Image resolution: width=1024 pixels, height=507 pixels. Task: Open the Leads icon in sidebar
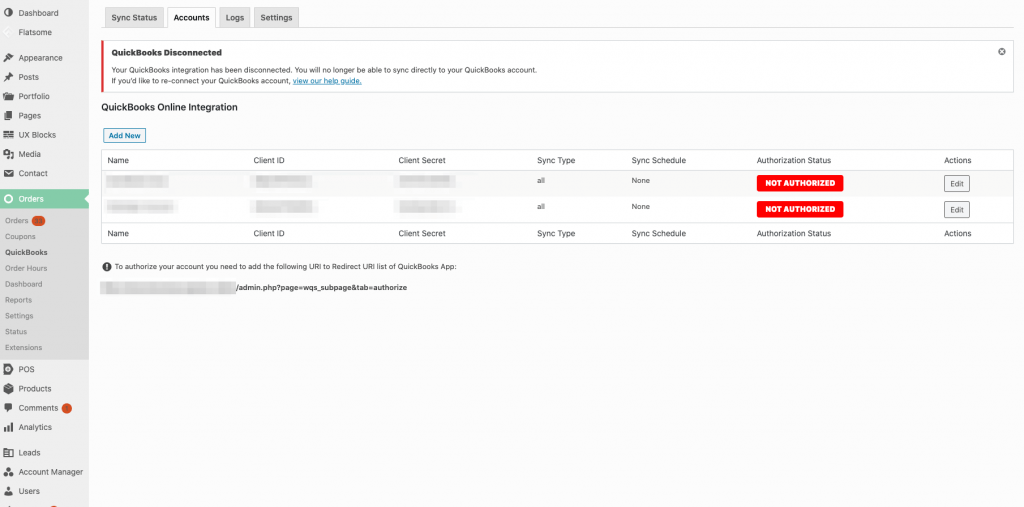(x=8, y=453)
